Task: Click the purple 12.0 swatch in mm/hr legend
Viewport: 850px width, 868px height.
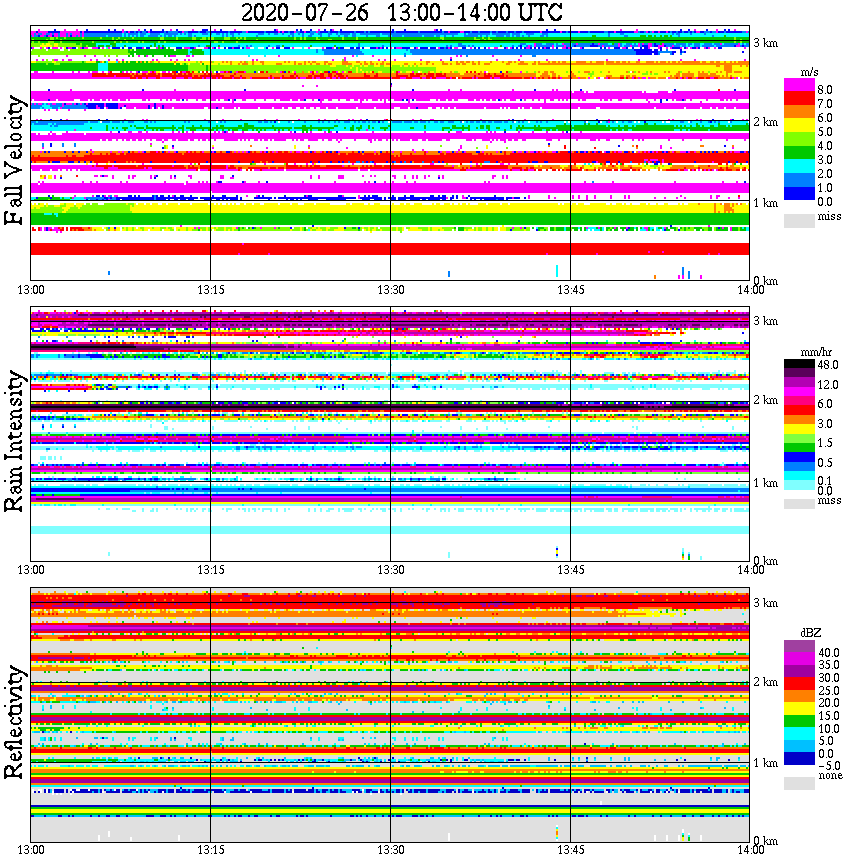Action: [799, 383]
